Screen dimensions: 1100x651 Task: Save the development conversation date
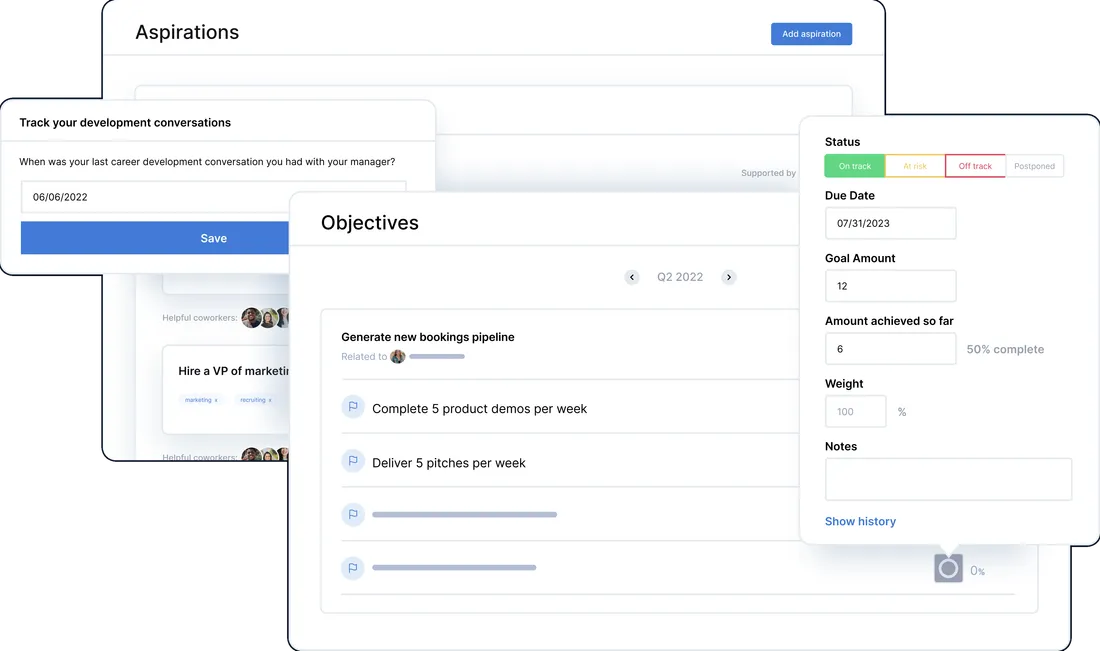[213, 238]
